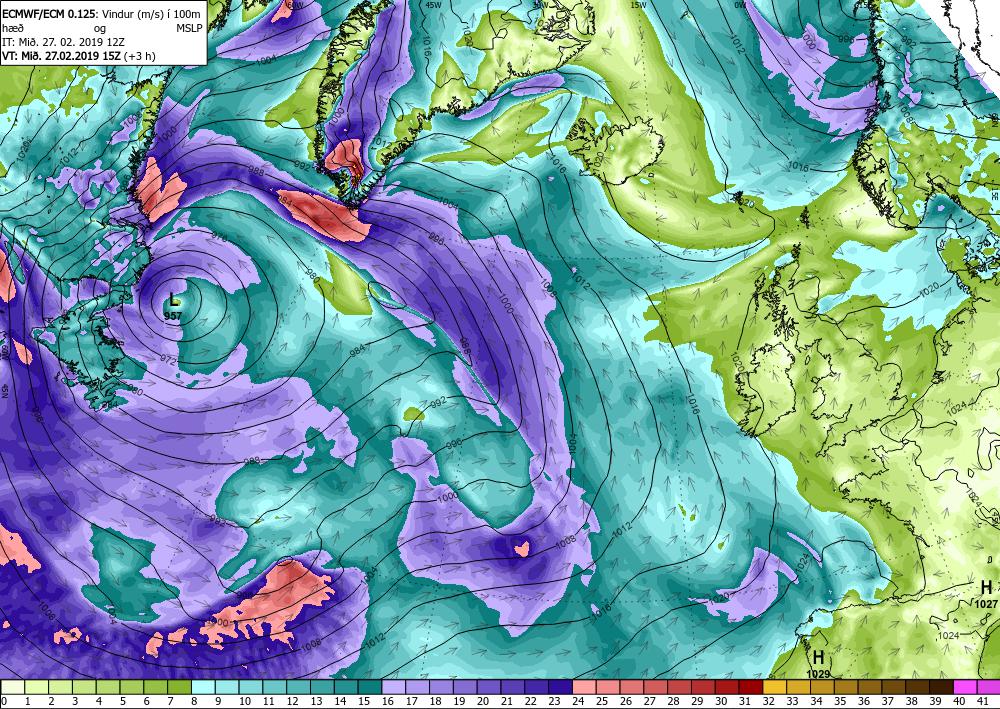Screen dimensions: 1000x709
Task: Click the dark brown swatch between 39 and 40
Action: (941, 687)
